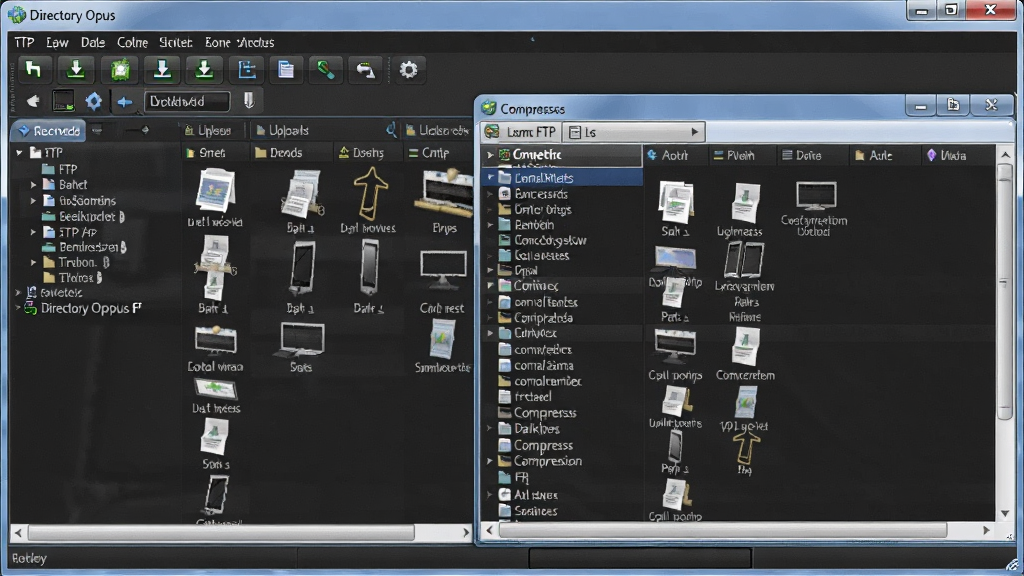The image size is (1024, 576).
Task: Click the blue gear icon in navigation bar
Action: coord(94,101)
